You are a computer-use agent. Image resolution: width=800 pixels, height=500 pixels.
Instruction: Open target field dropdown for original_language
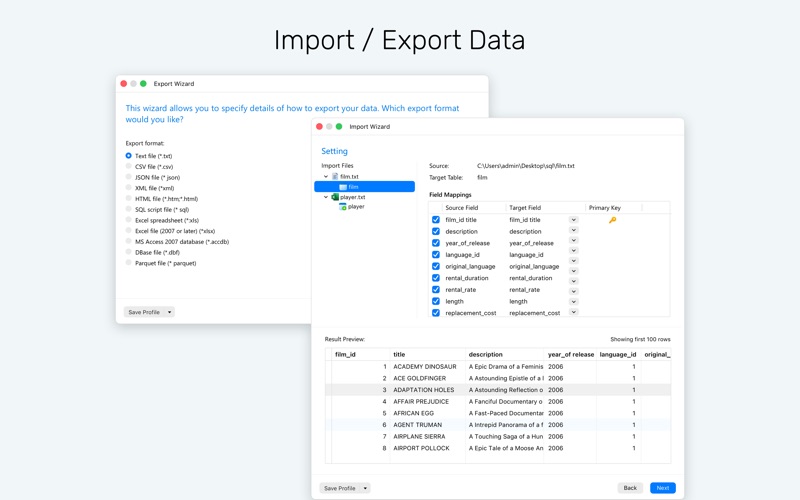tap(573, 261)
